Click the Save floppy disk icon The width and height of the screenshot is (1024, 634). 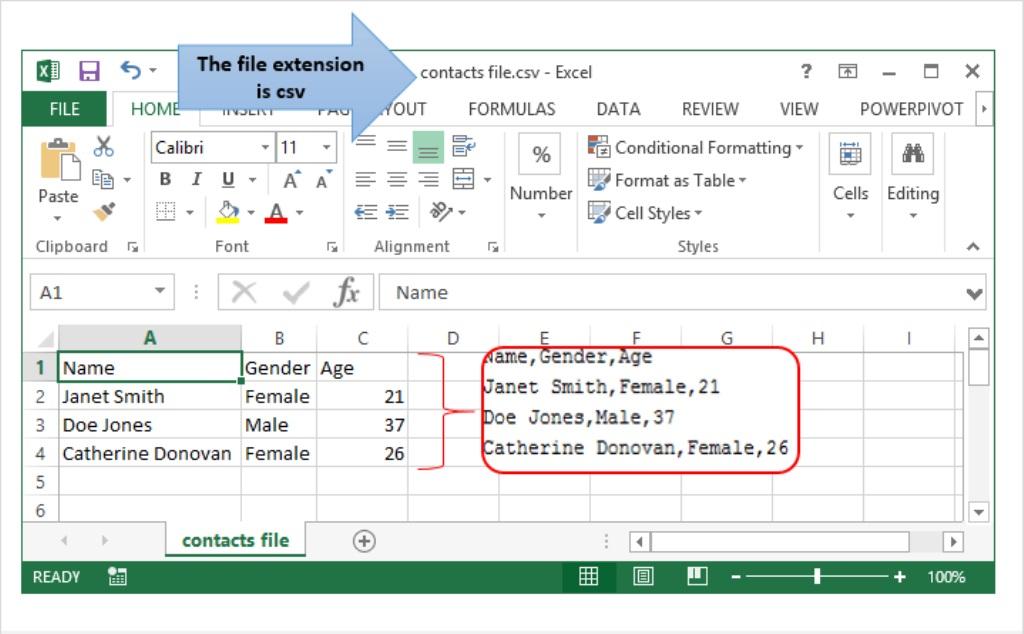pos(89,71)
